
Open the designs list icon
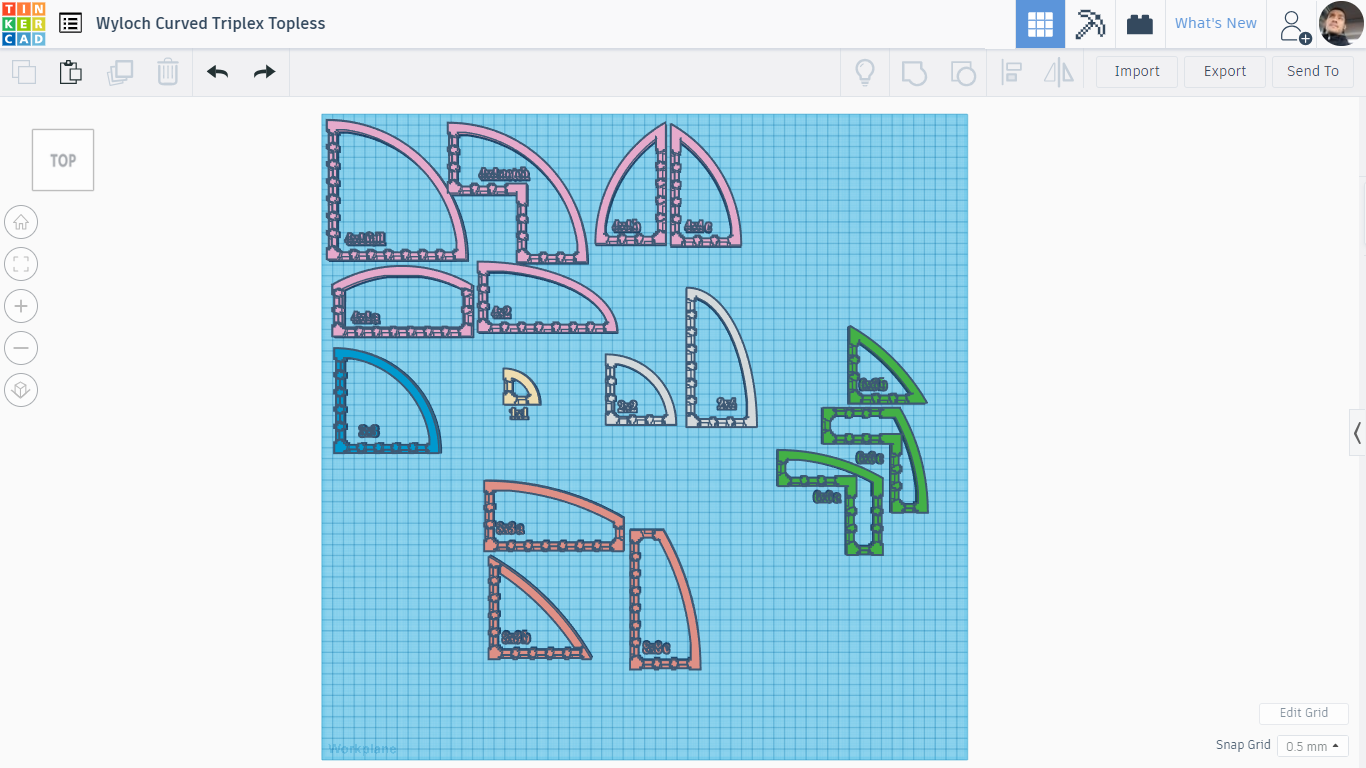70,23
